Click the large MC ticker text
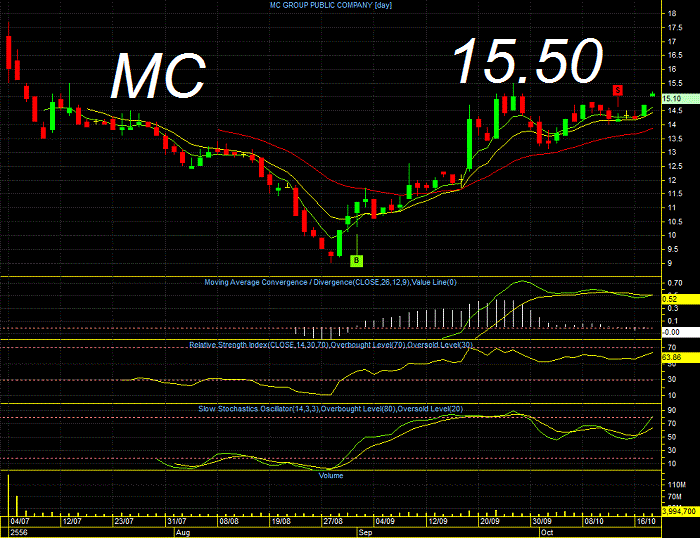Viewport: 700px width, 538px height. [158, 76]
